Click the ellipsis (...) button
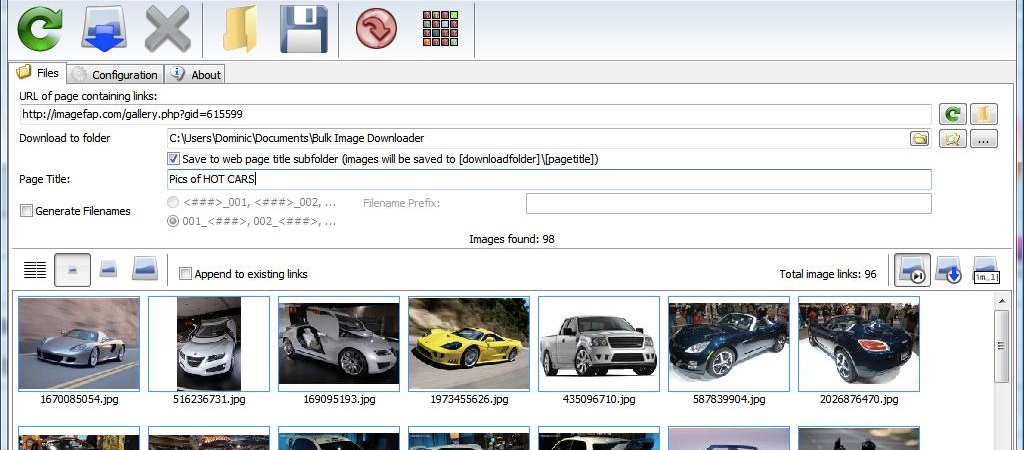The image size is (1024, 450). click(x=984, y=138)
